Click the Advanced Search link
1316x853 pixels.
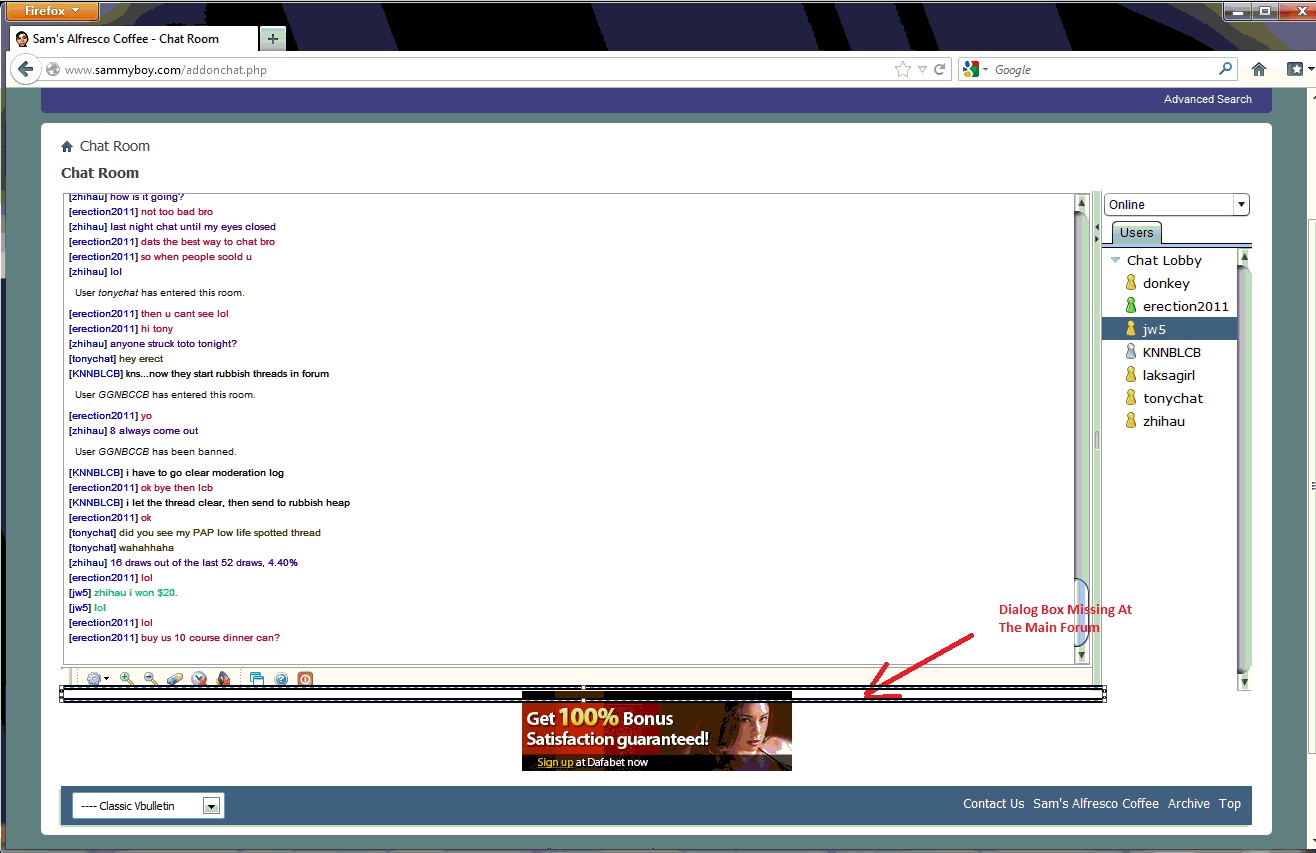coord(1207,99)
